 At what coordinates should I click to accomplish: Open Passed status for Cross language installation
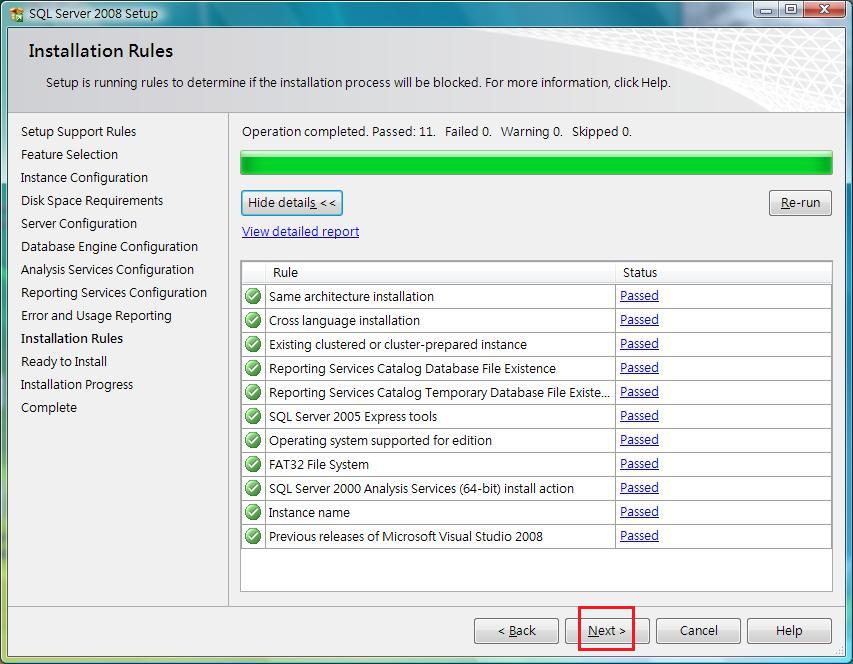(x=639, y=320)
